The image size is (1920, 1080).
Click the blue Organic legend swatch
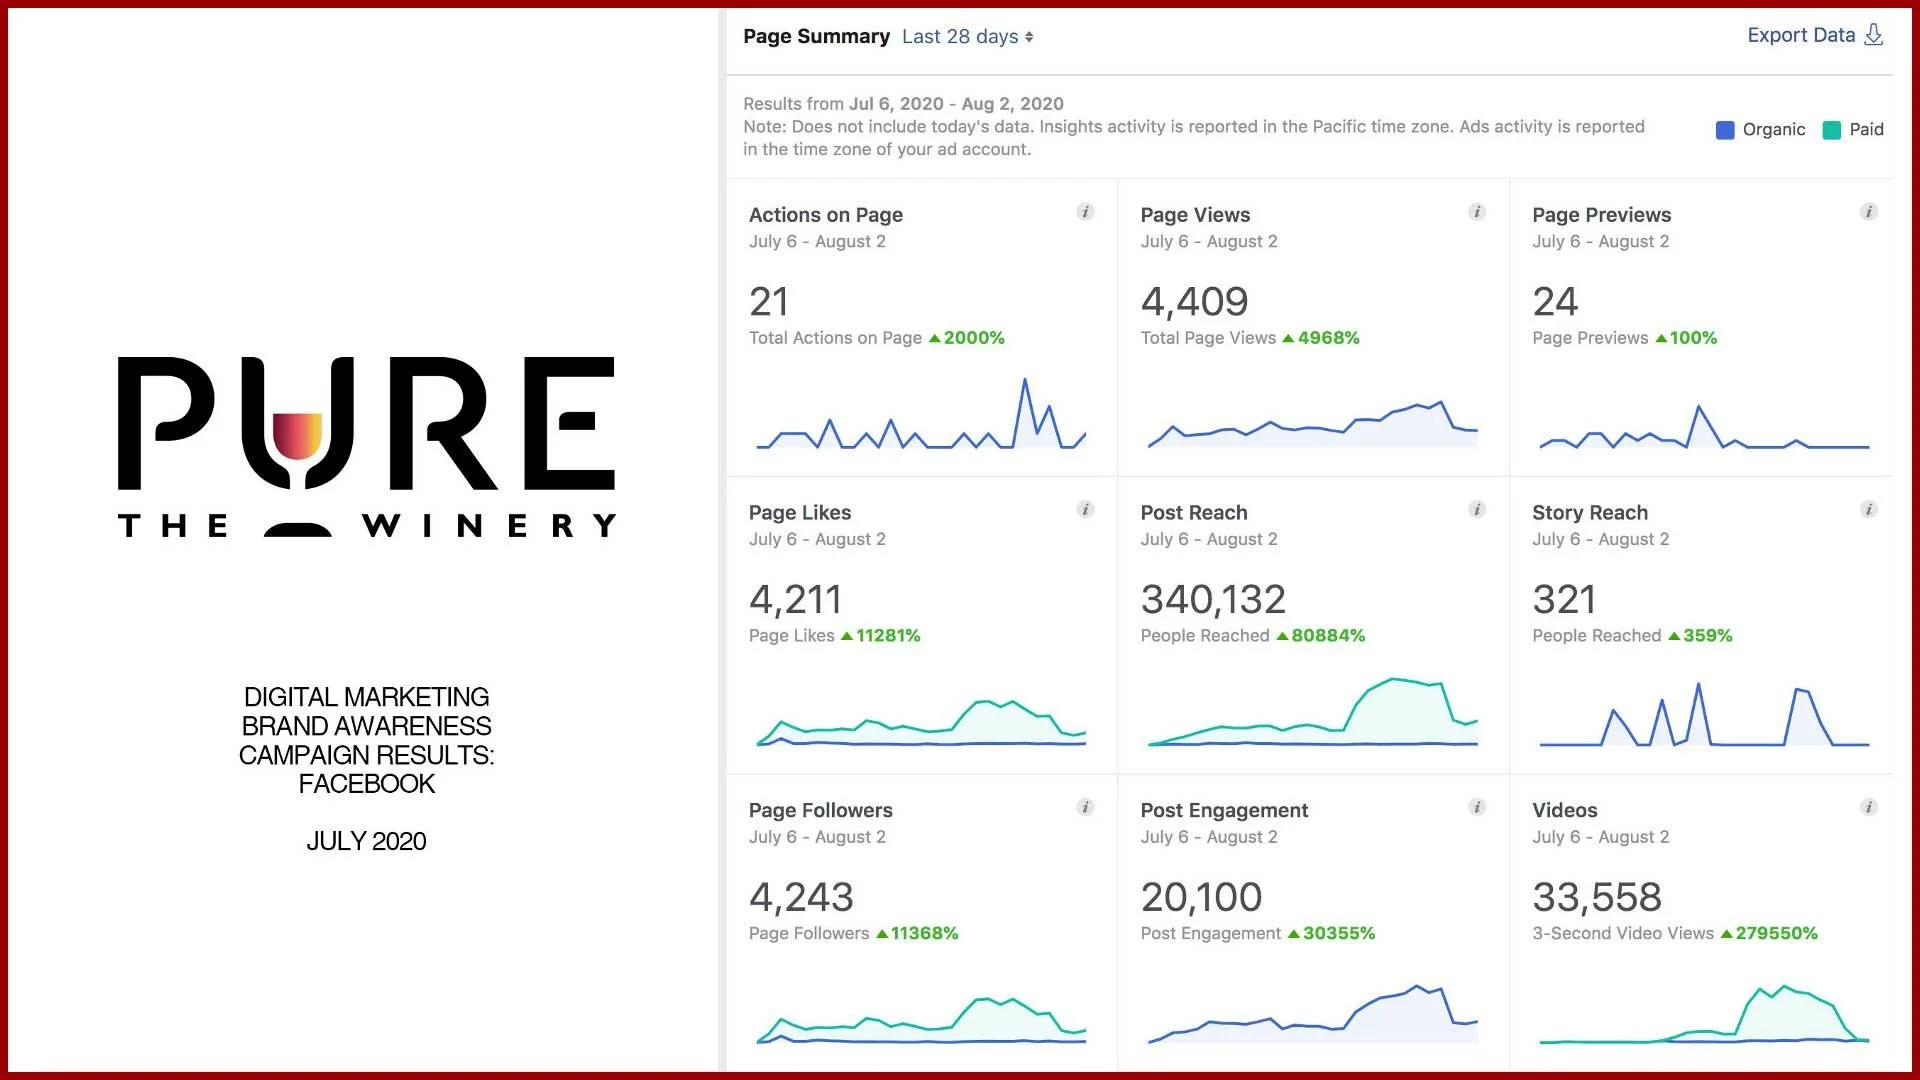tap(1725, 130)
